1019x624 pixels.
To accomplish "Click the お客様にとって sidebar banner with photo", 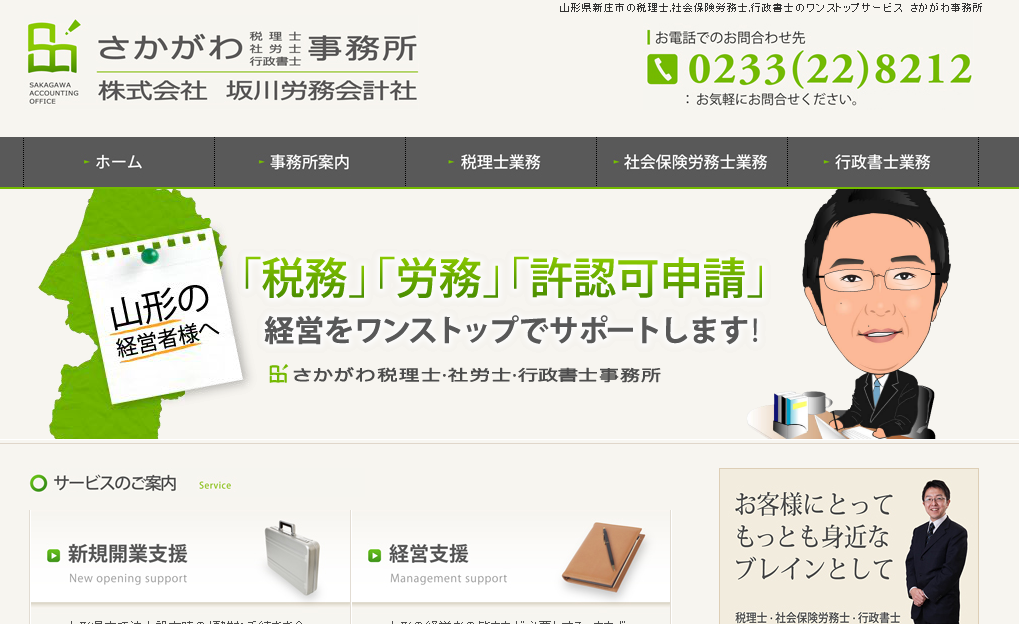I will [x=849, y=546].
